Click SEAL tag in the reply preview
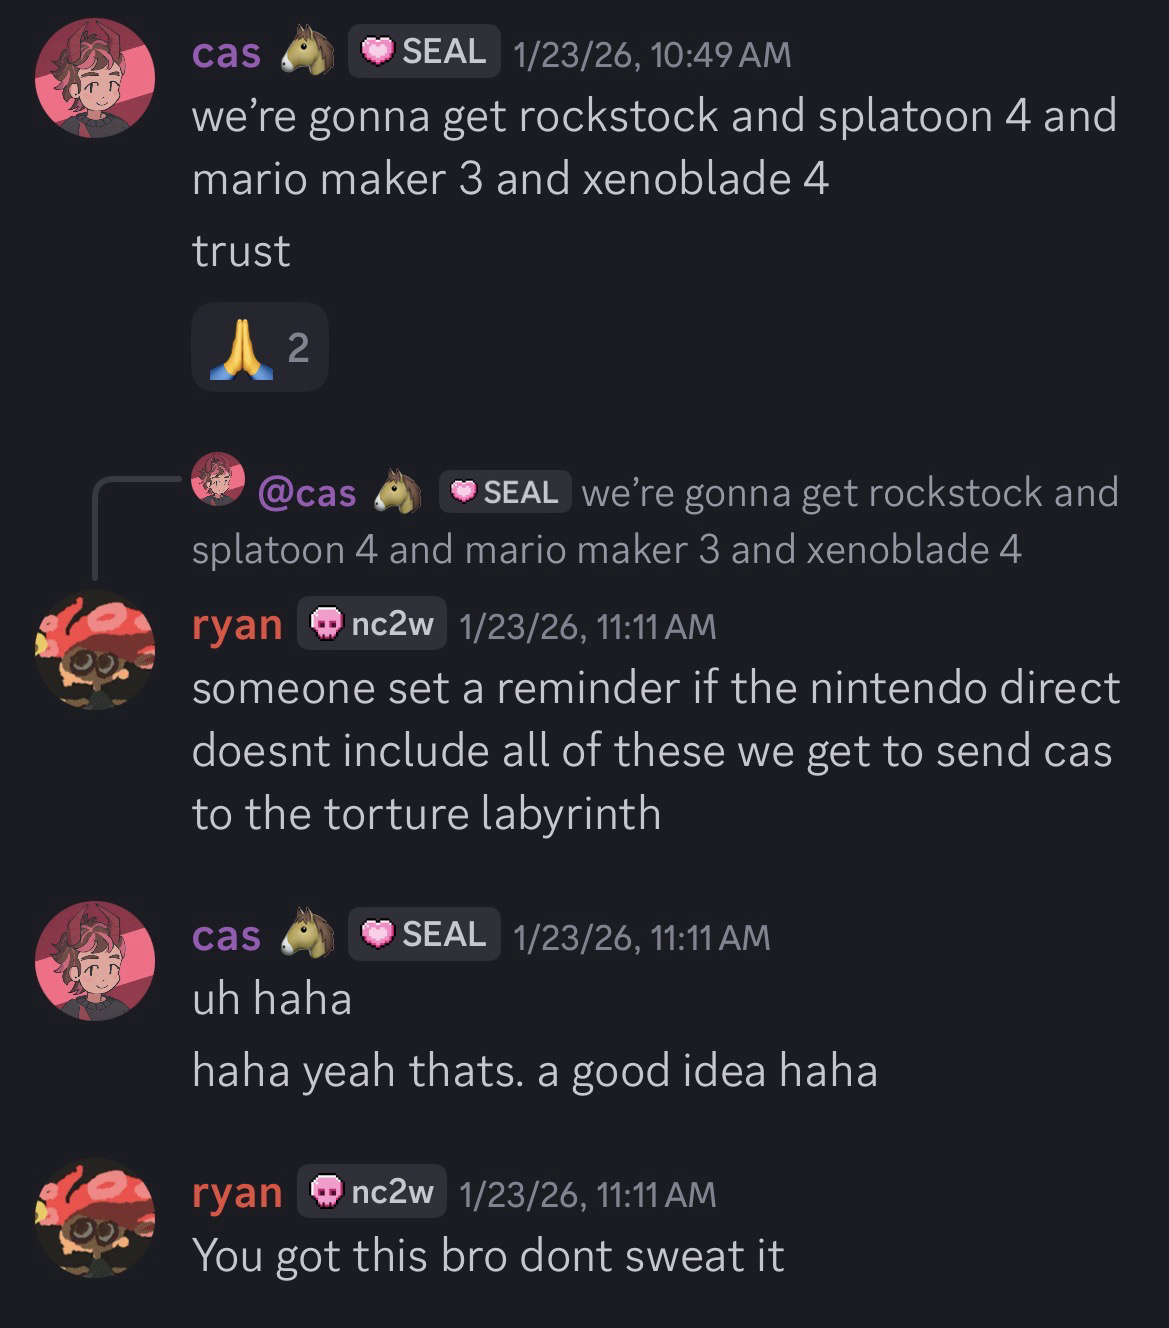The width and height of the screenshot is (1169, 1328). coord(505,492)
